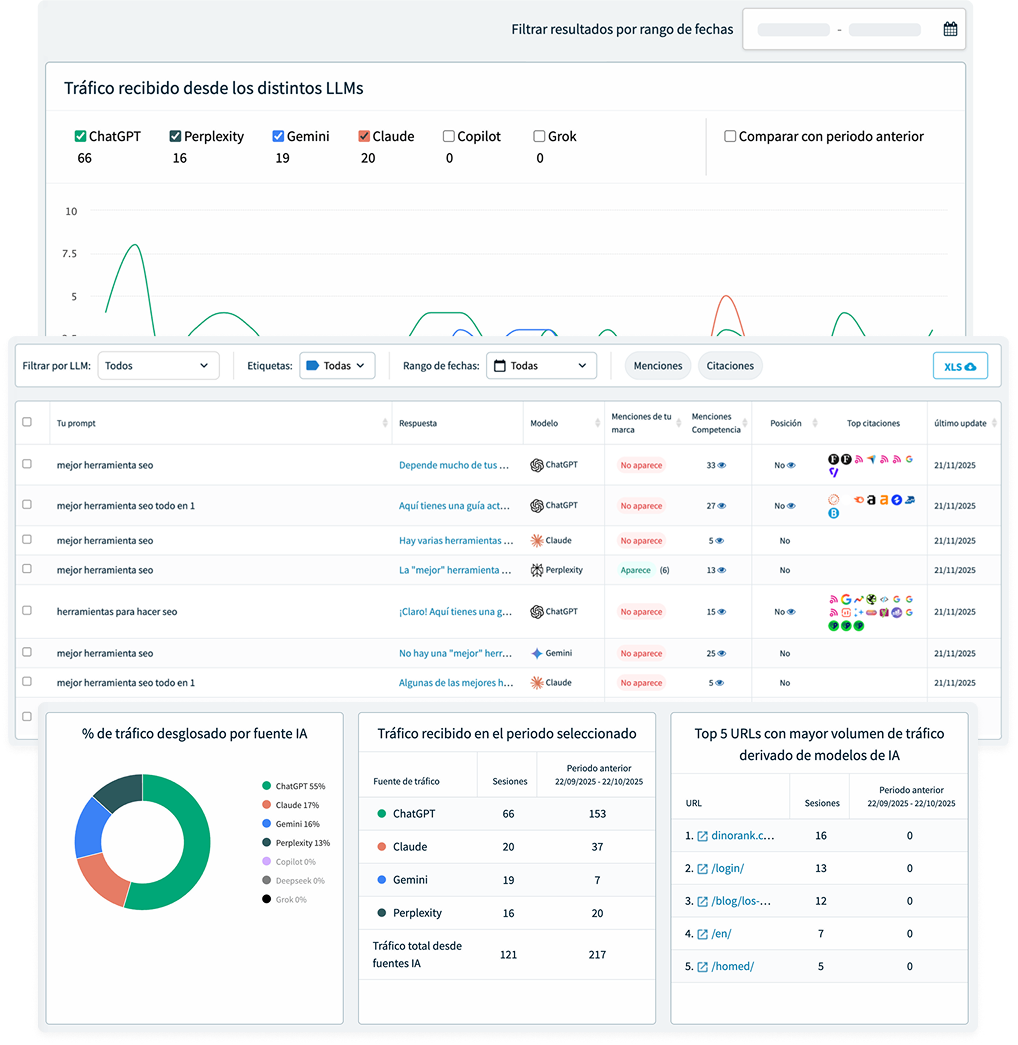Viewport: 1018px width, 1045px height.
Task: Enable Comparar con periodo anterior checkbox
Action: [730, 136]
